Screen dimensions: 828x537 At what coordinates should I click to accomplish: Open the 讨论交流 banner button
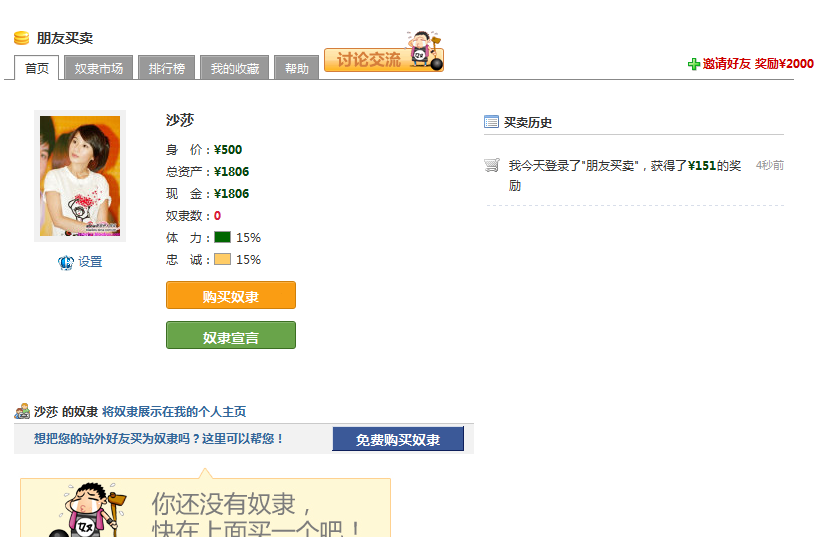384,59
